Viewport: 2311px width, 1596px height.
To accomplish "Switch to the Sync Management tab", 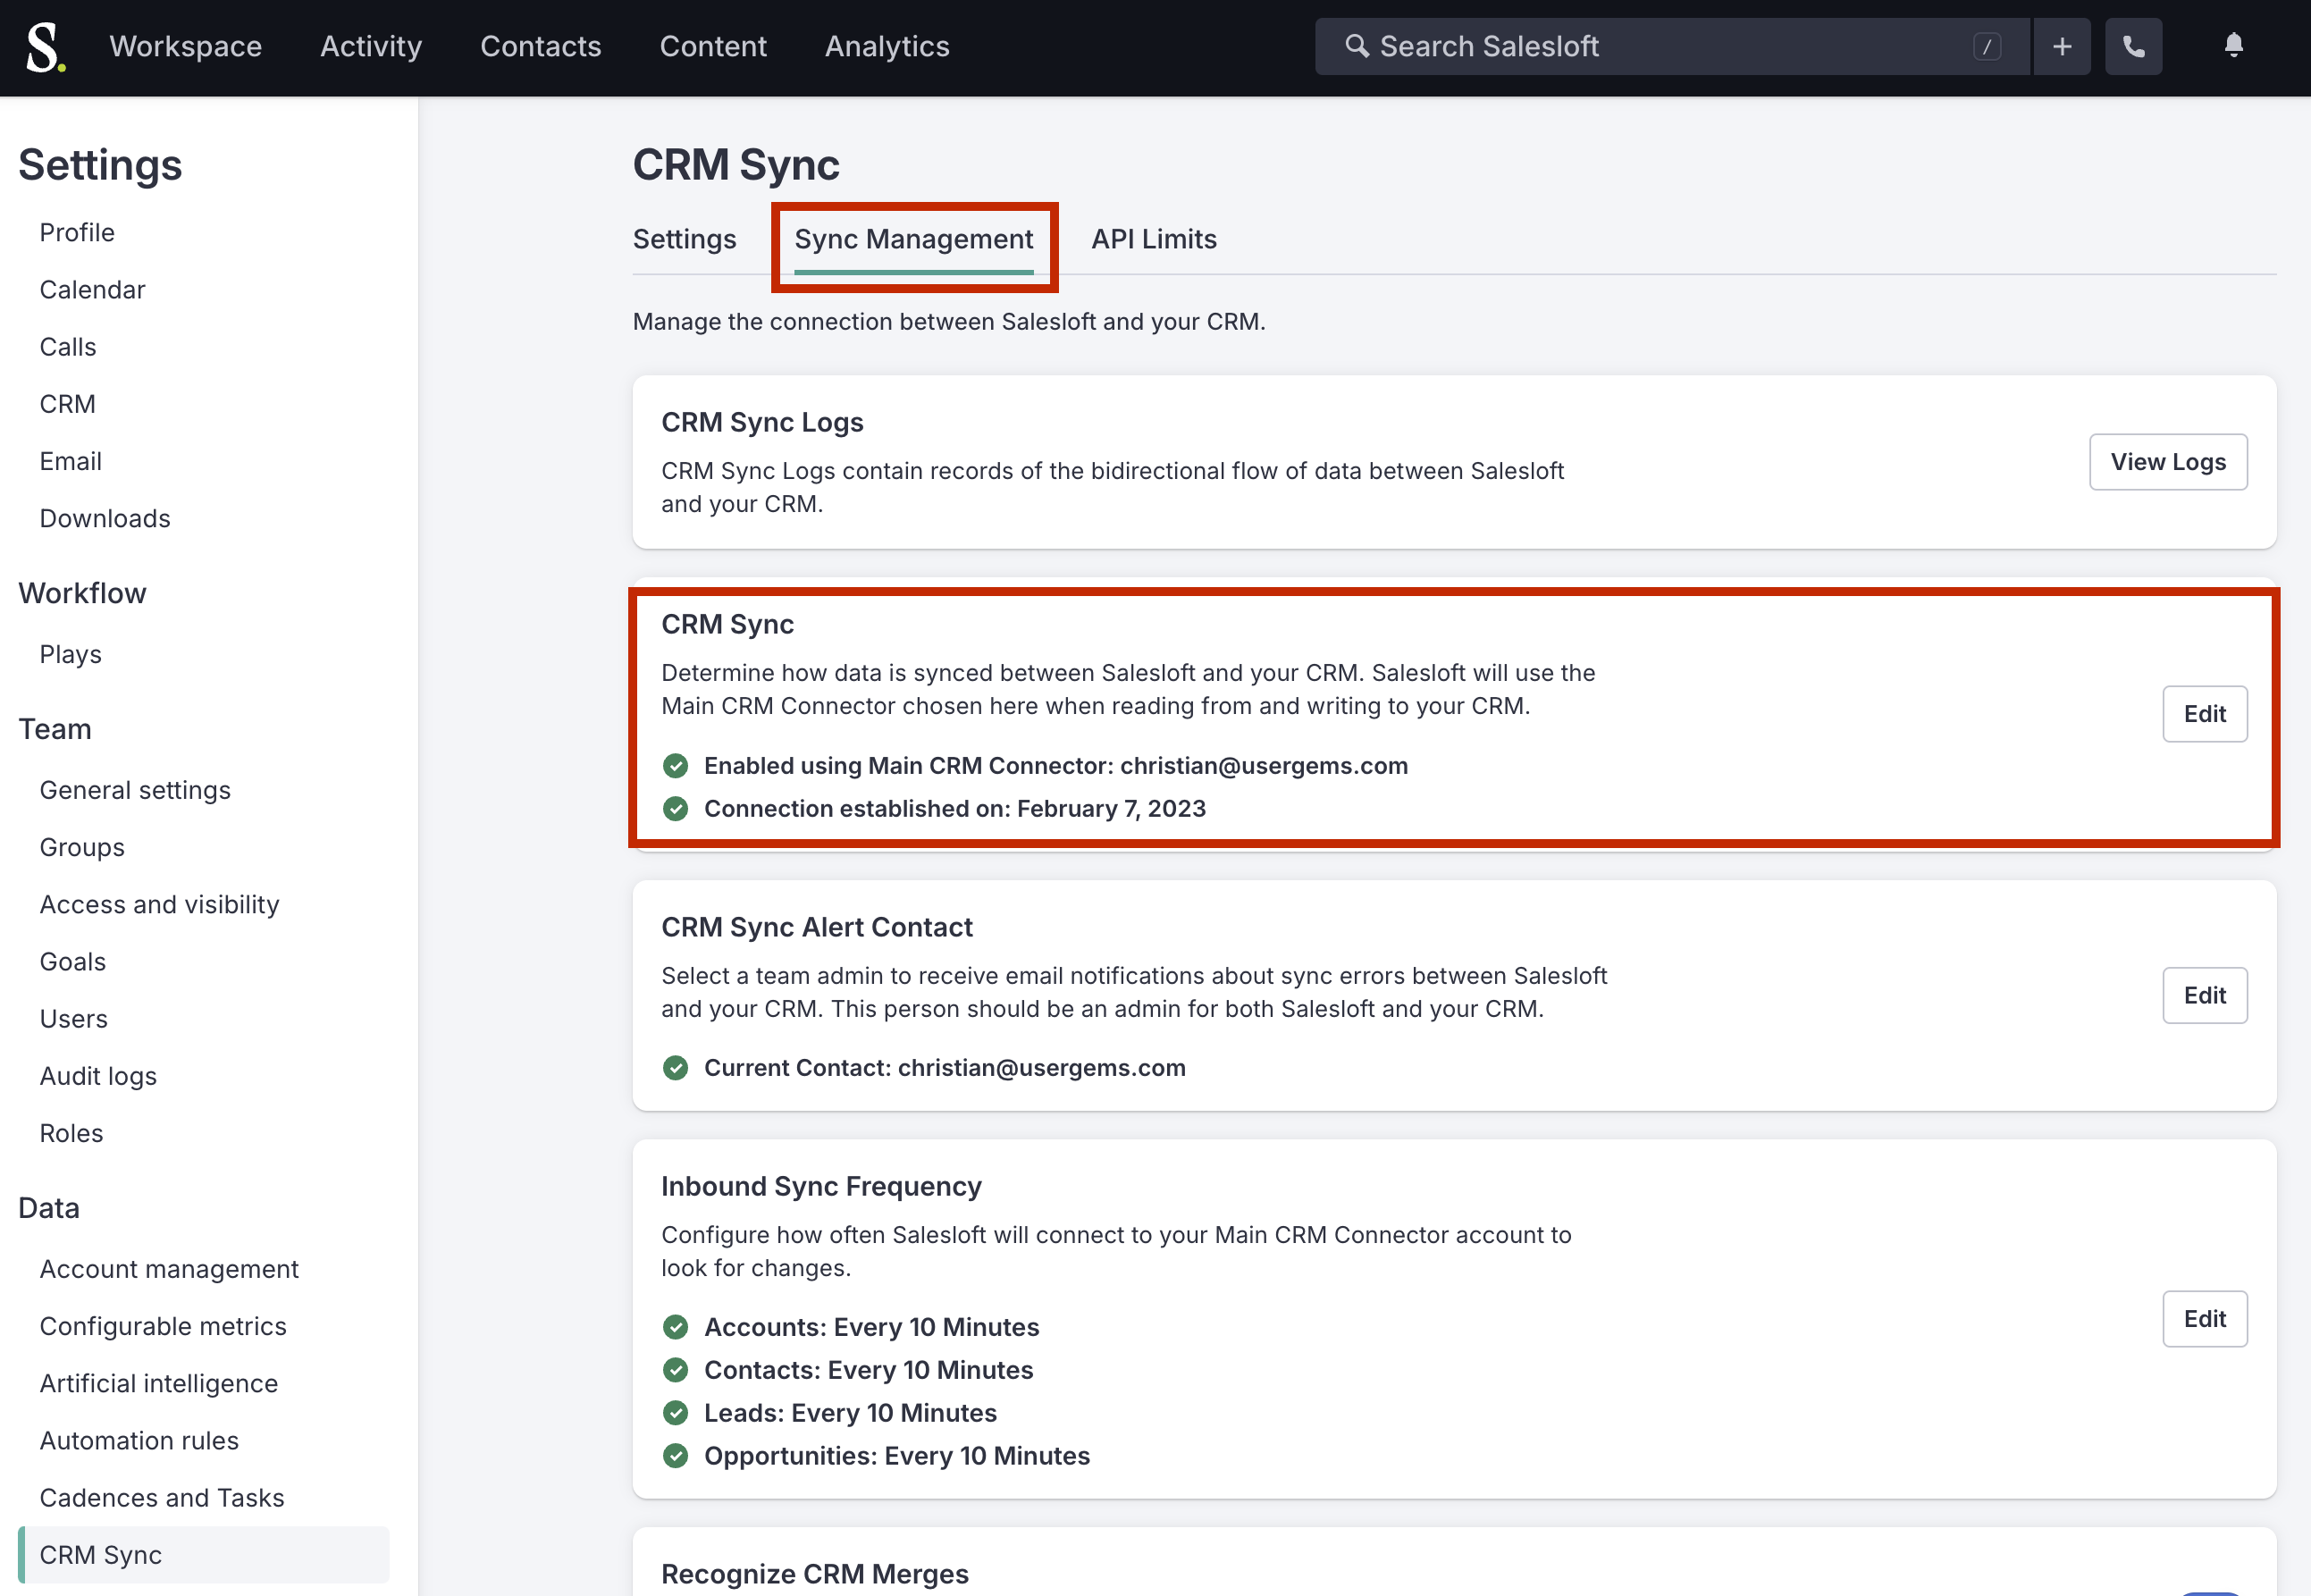I will coord(913,239).
